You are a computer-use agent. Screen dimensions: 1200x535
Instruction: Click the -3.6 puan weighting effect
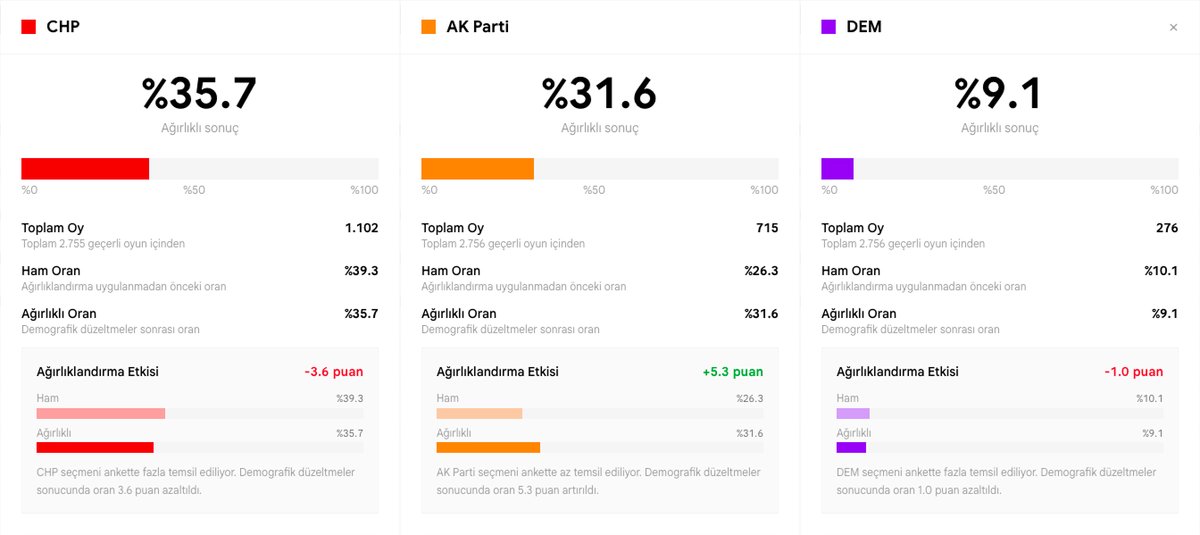pyautogui.click(x=334, y=372)
